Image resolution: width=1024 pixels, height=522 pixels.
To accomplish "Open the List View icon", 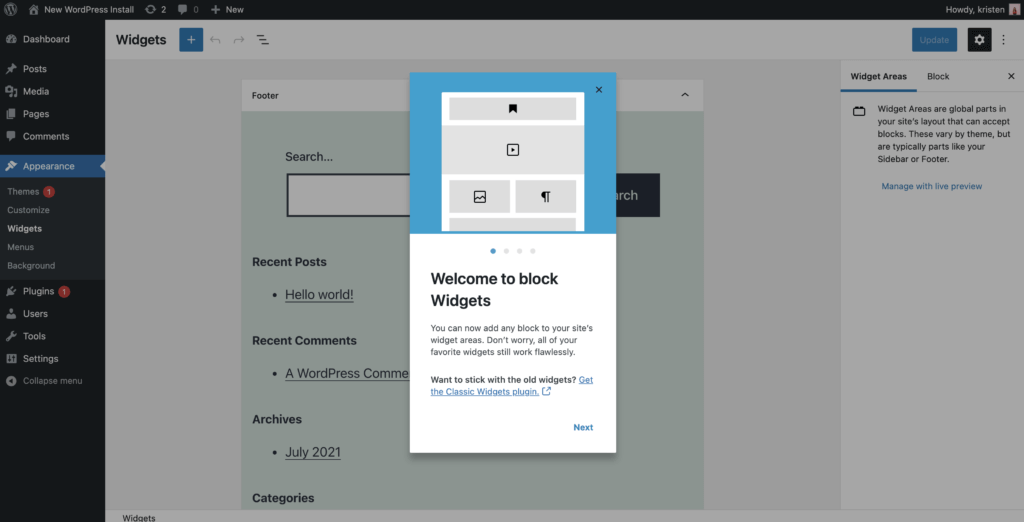I will click(x=263, y=40).
